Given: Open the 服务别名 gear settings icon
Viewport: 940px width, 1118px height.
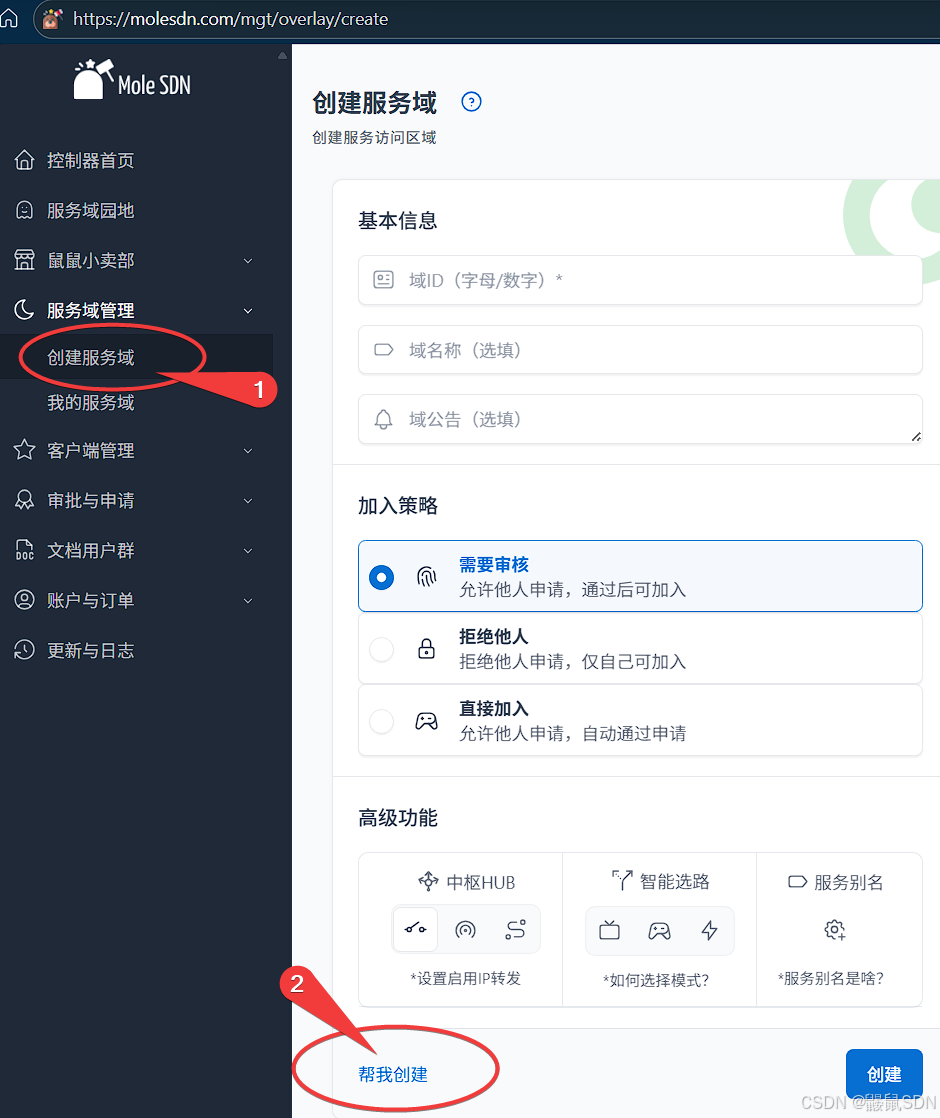Looking at the screenshot, I should click(834, 930).
